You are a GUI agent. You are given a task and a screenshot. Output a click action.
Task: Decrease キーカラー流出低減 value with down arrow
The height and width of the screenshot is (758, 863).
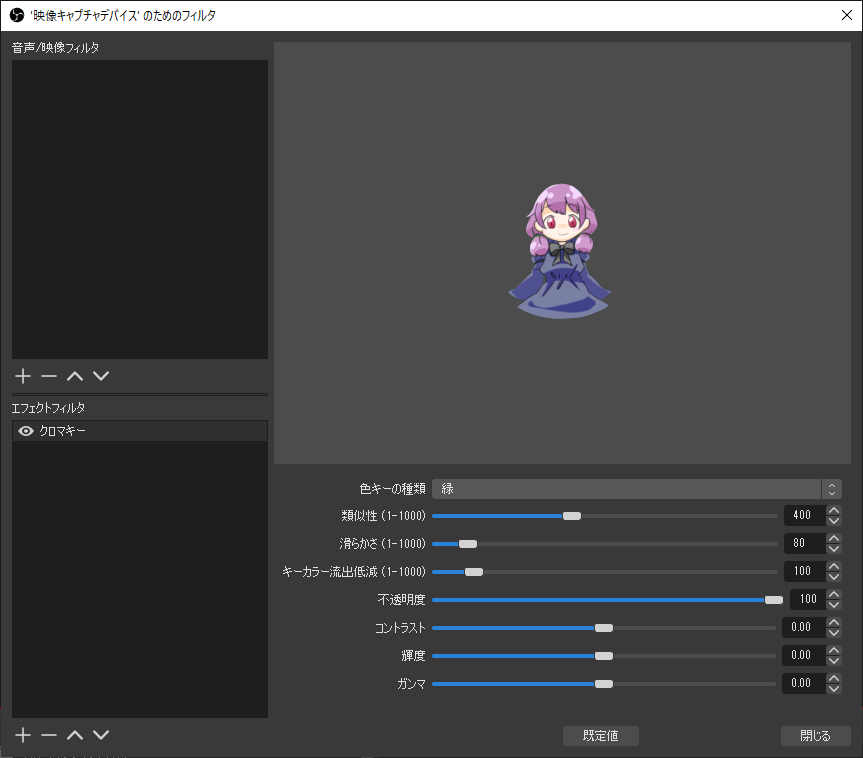tap(834, 577)
